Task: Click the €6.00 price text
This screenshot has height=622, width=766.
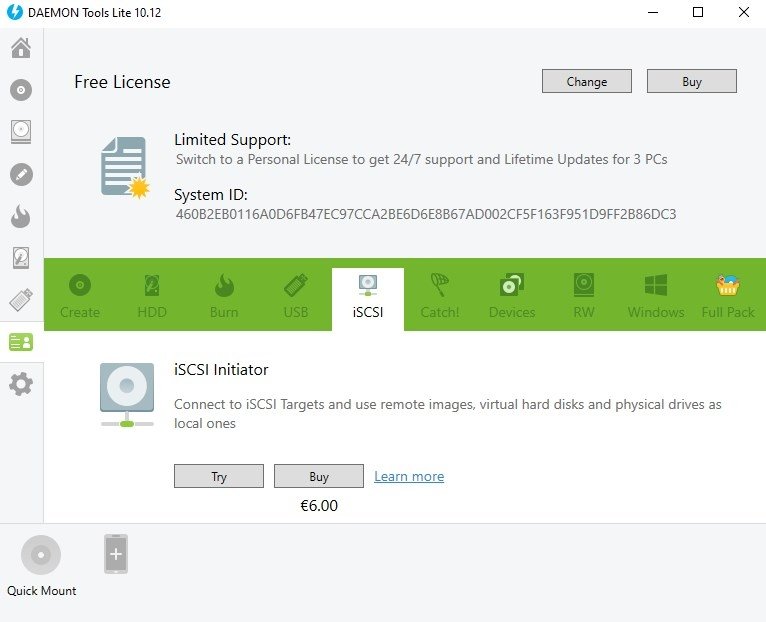Action: 319,506
